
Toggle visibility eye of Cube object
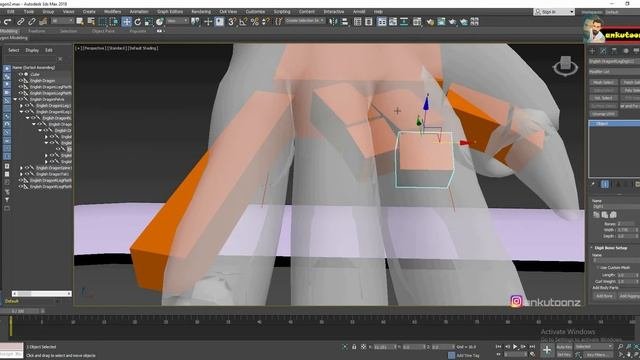click(21, 74)
